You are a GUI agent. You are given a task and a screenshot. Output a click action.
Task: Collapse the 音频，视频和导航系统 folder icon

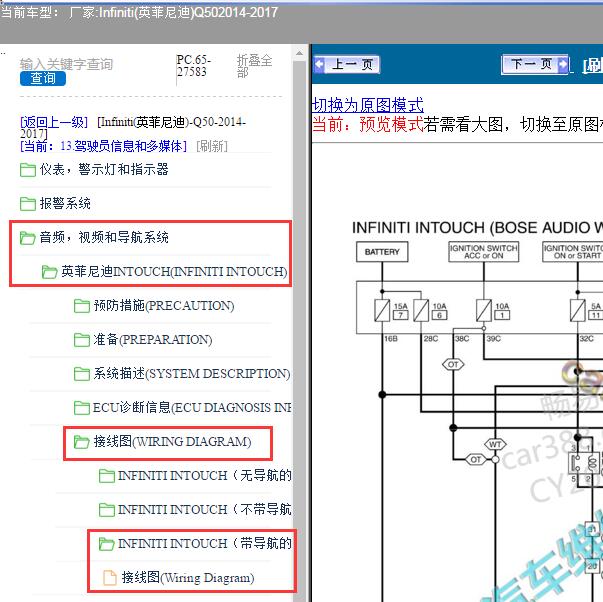pyautogui.click(x=28, y=238)
